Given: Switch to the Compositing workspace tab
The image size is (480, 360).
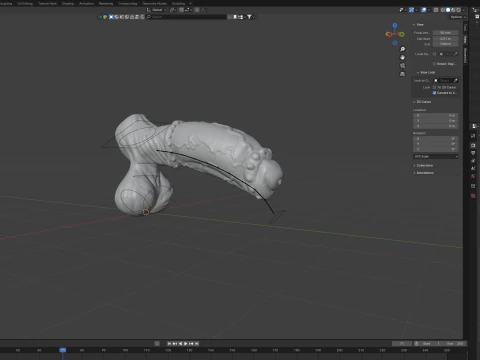Looking at the screenshot, I should pyautogui.click(x=128, y=3).
